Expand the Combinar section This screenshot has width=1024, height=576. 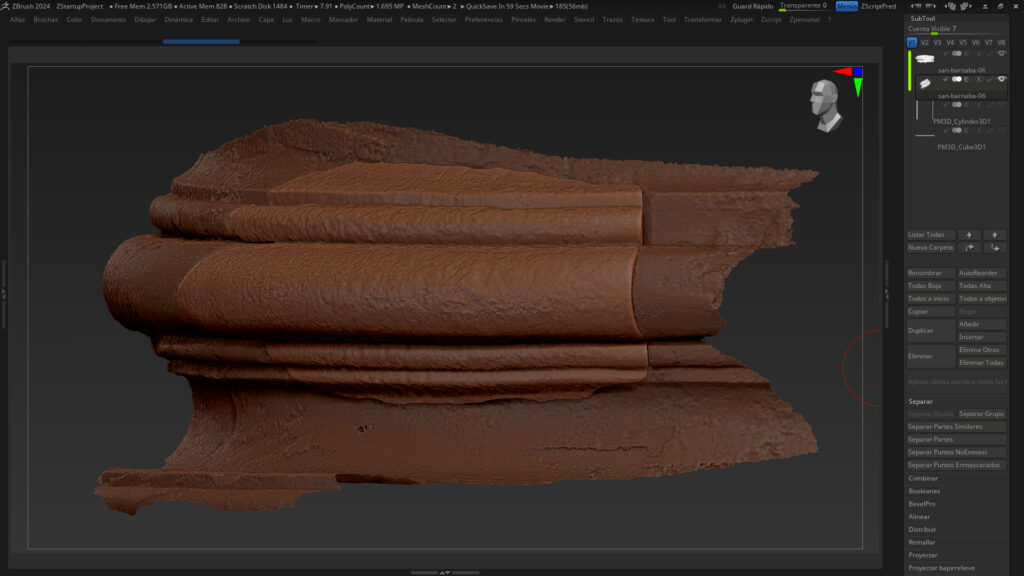[x=923, y=478]
